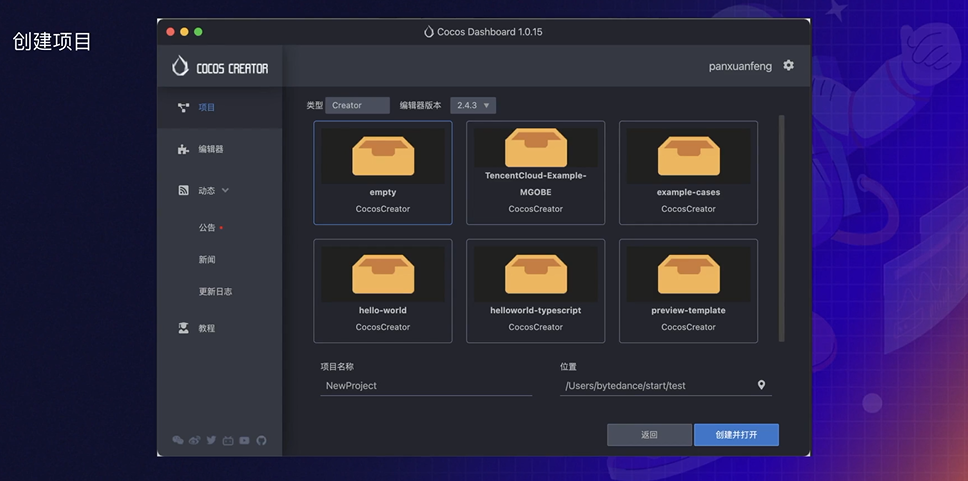Open the 教程 section
The image size is (968, 481).
[x=220, y=328]
